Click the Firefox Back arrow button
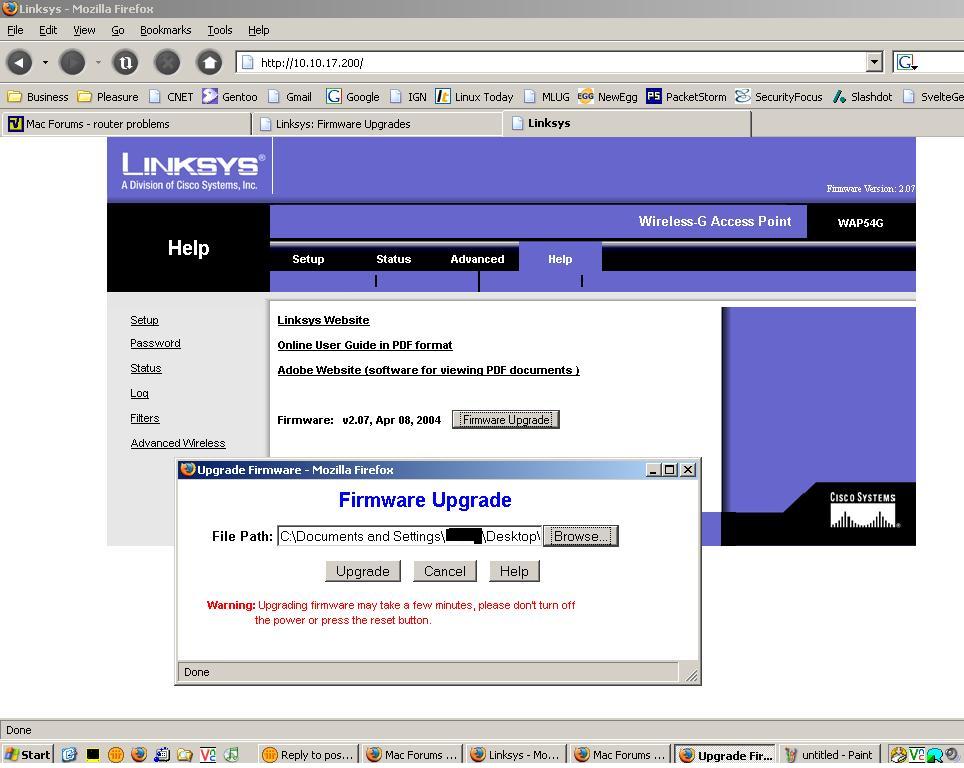Viewport: 964px width, 768px height. 19,63
